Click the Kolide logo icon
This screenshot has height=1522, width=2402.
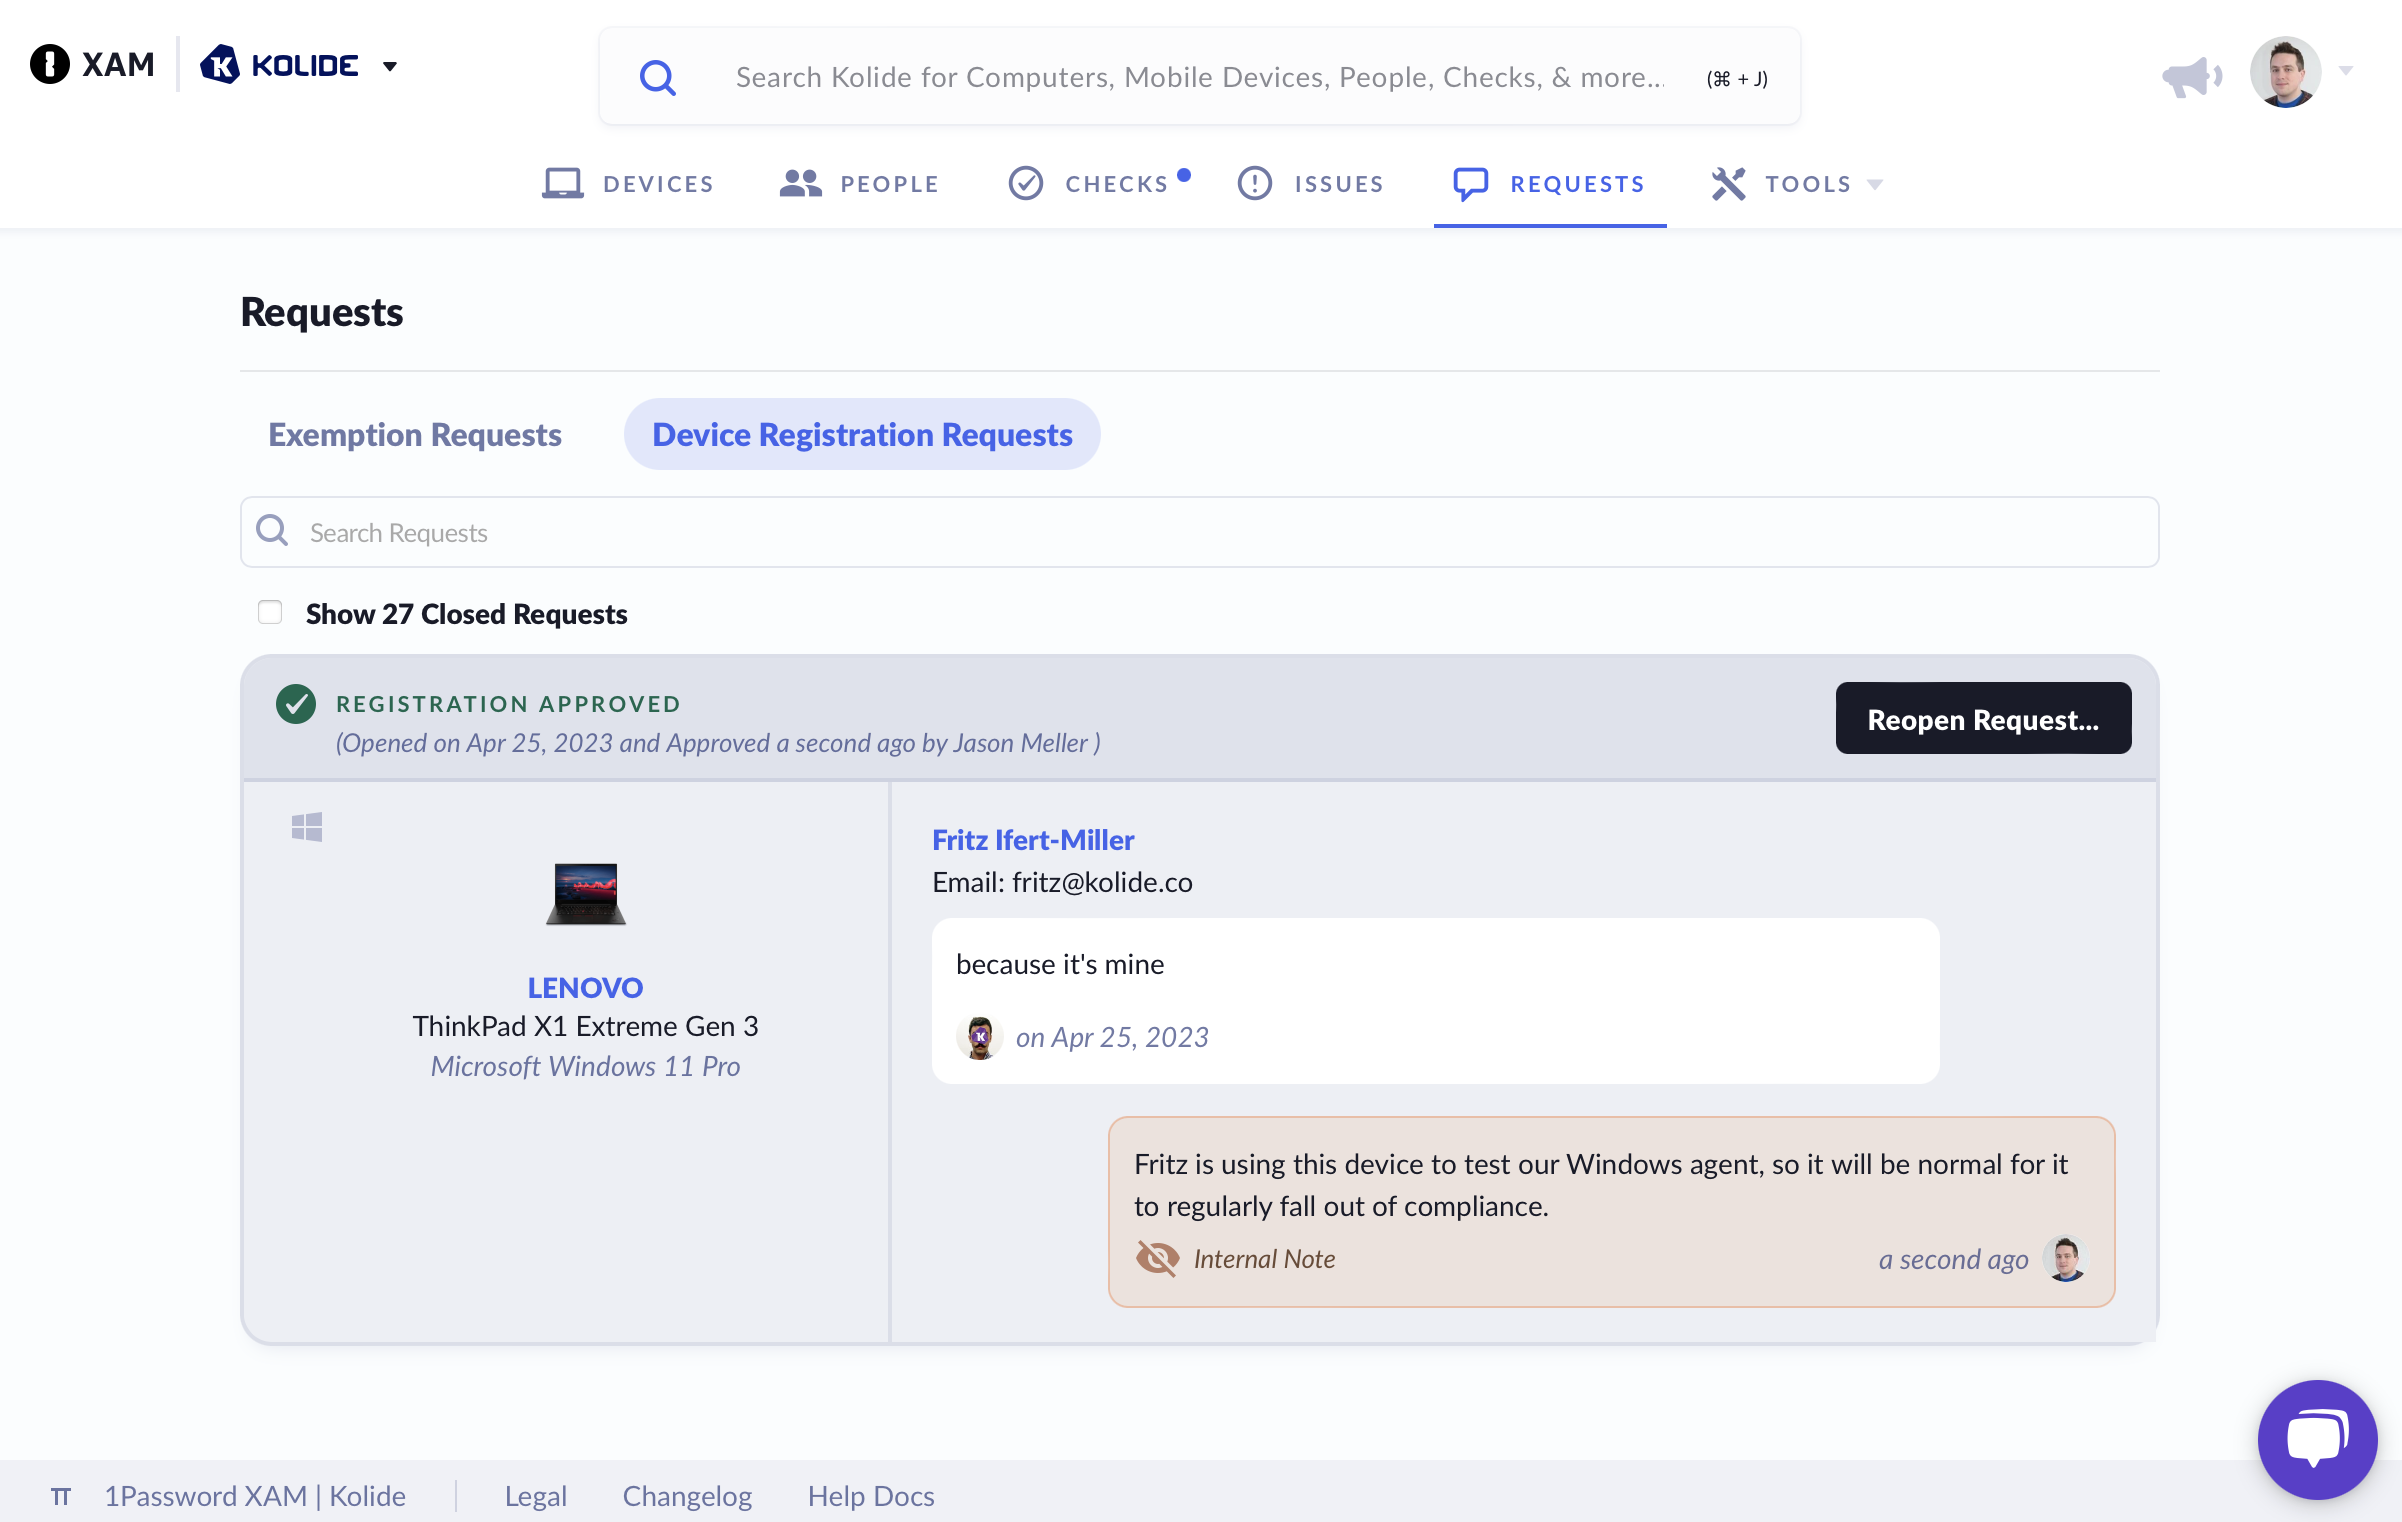[220, 65]
